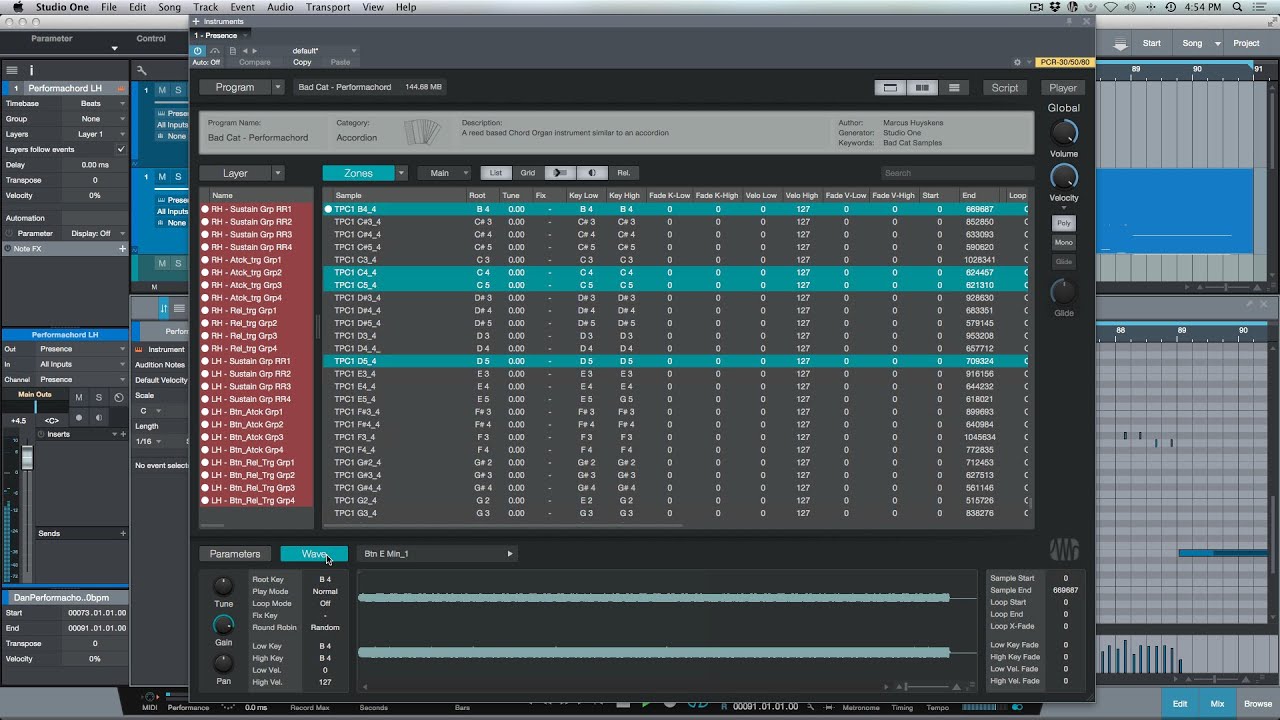Enable Mono voice mode
Viewport: 1280px width, 720px height.
tap(1063, 242)
